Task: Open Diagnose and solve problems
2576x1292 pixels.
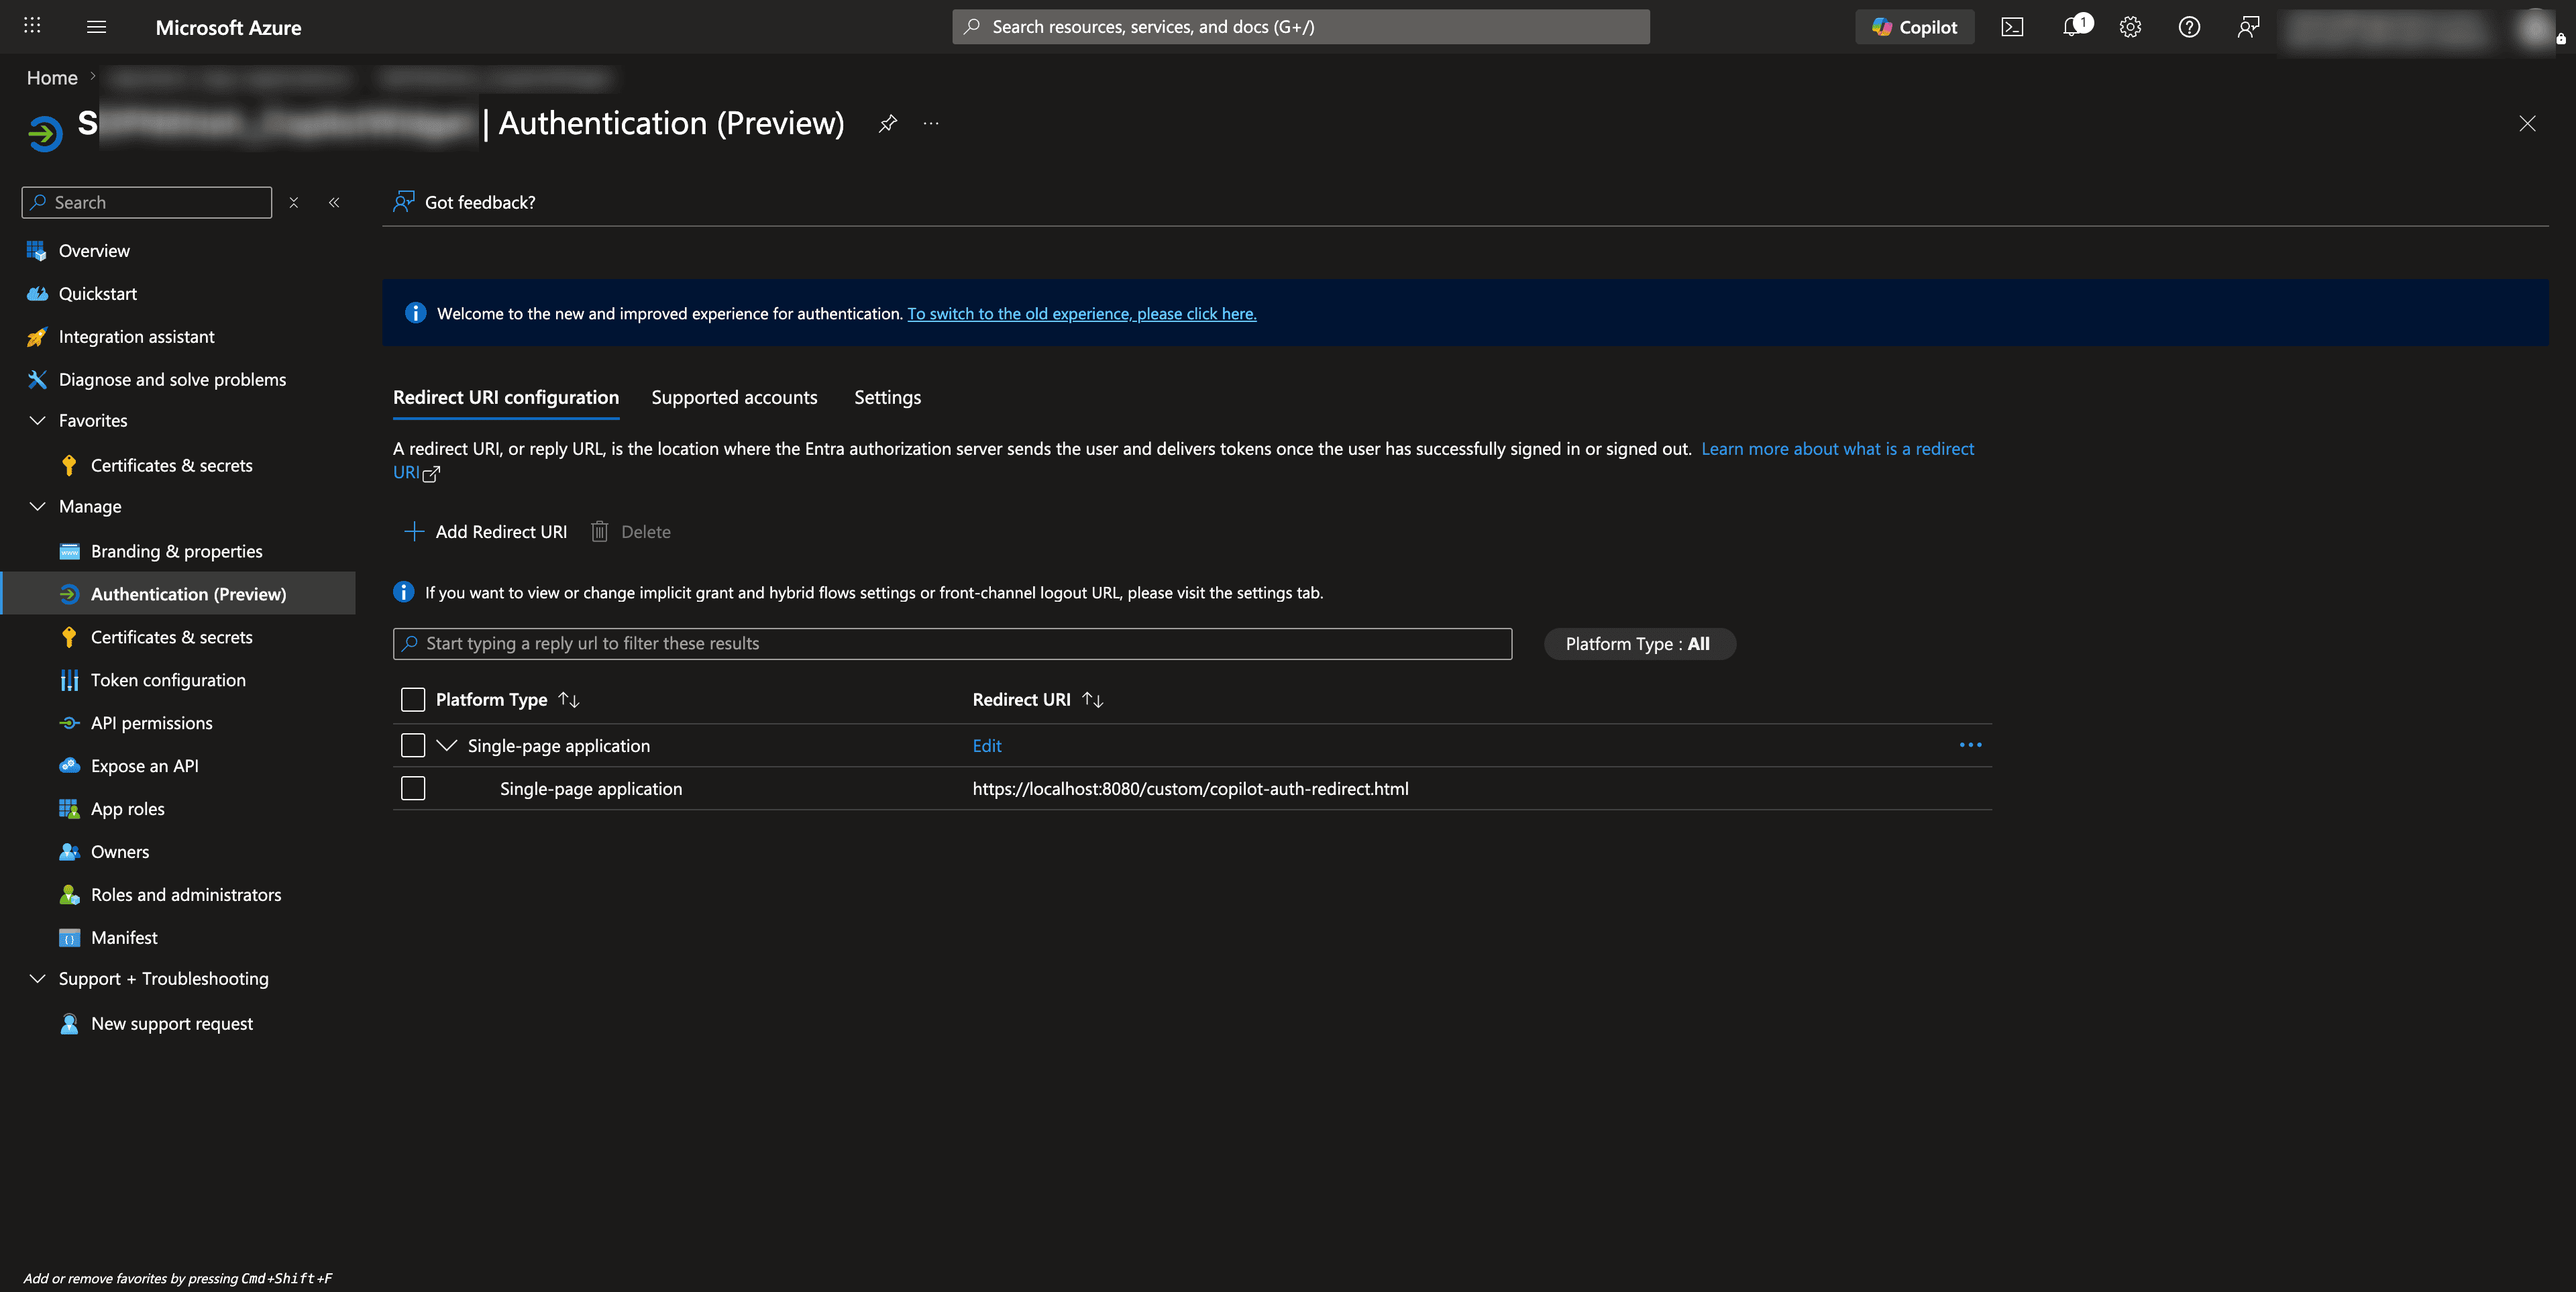Action: pos(172,380)
